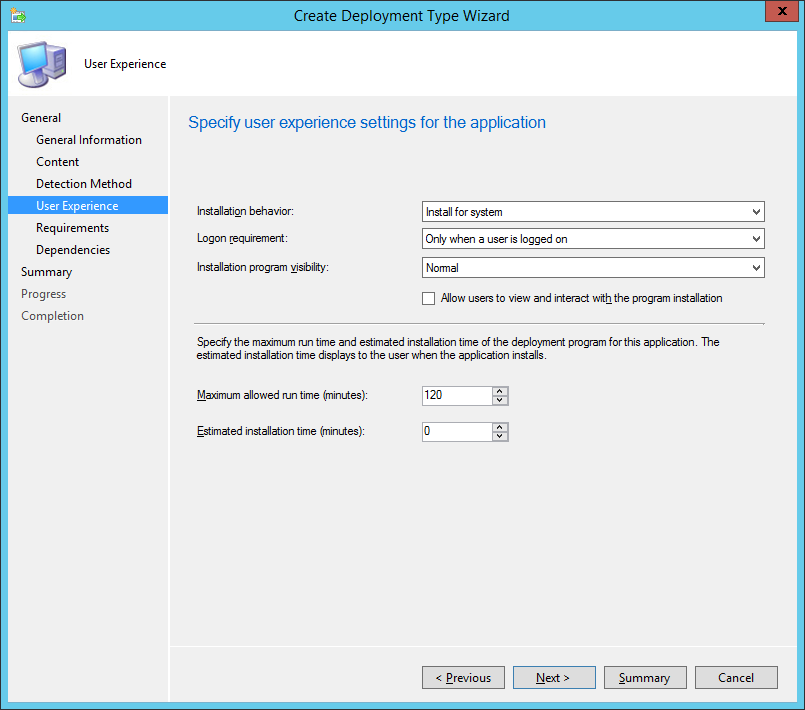Screen dimensions: 805x710
Task: Go to the Detection Method step
Action: coord(84,184)
